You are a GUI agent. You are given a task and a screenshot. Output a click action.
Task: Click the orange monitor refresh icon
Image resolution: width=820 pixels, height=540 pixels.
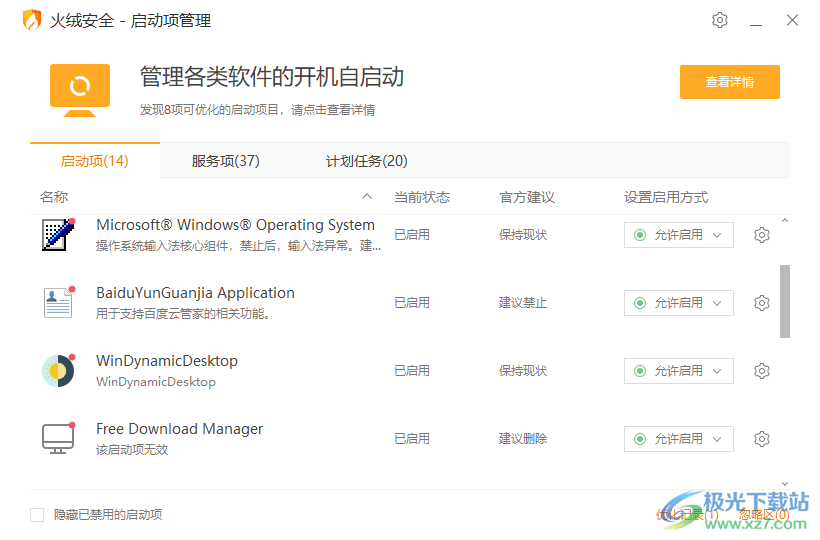point(79,90)
